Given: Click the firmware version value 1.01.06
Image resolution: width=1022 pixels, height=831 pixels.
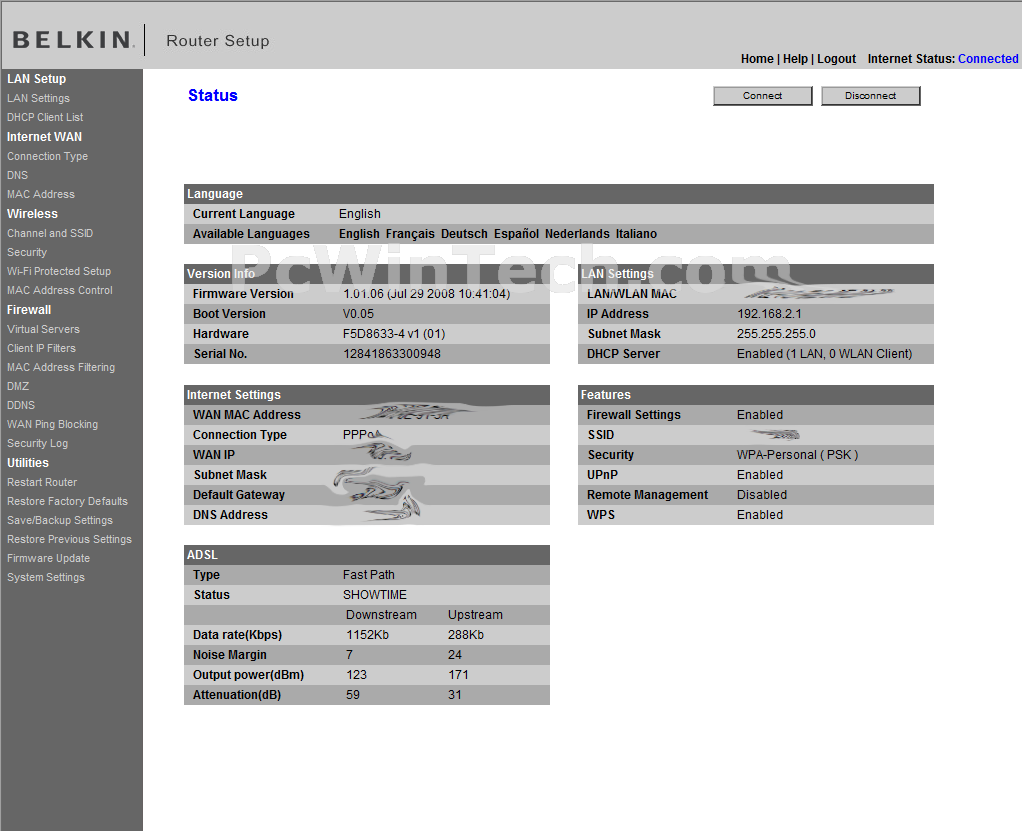Looking at the screenshot, I should 426,294.
